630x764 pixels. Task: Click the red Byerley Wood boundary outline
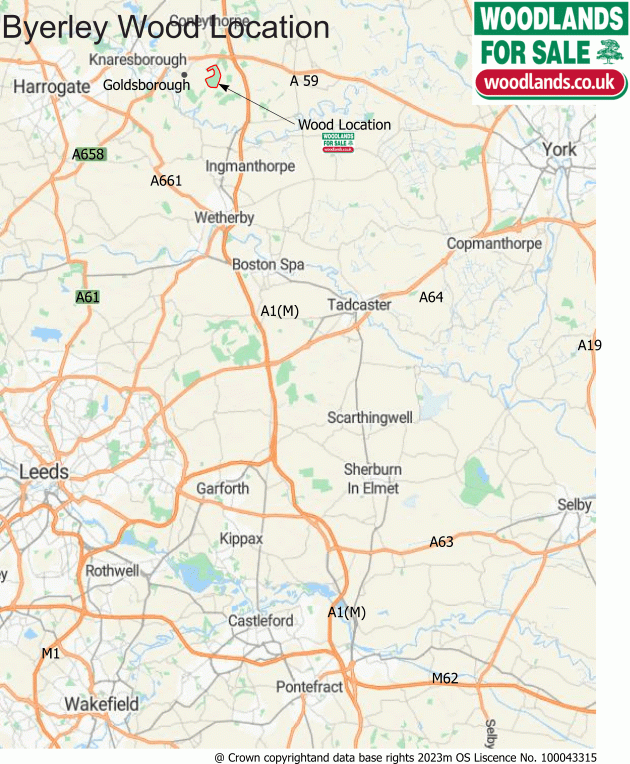coord(212,76)
